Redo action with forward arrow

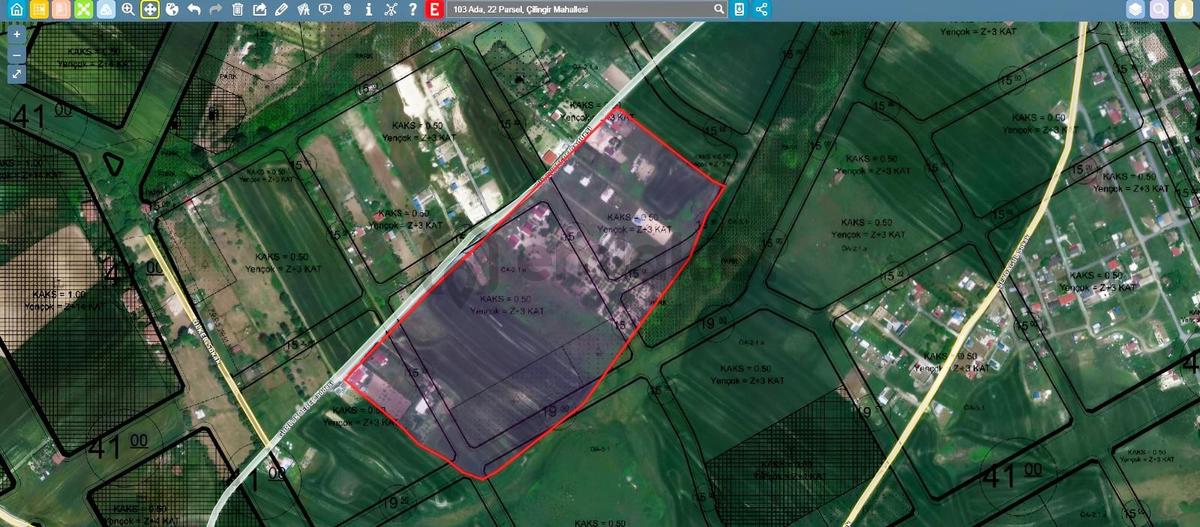click(x=215, y=9)
